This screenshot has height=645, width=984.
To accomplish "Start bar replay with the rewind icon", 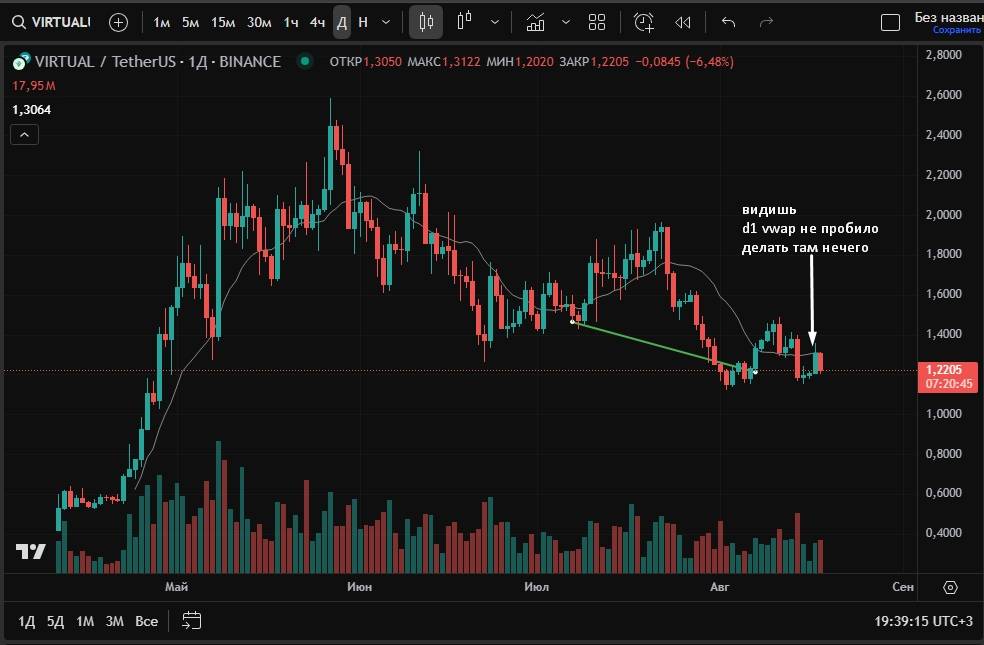I will pos(683,22).
